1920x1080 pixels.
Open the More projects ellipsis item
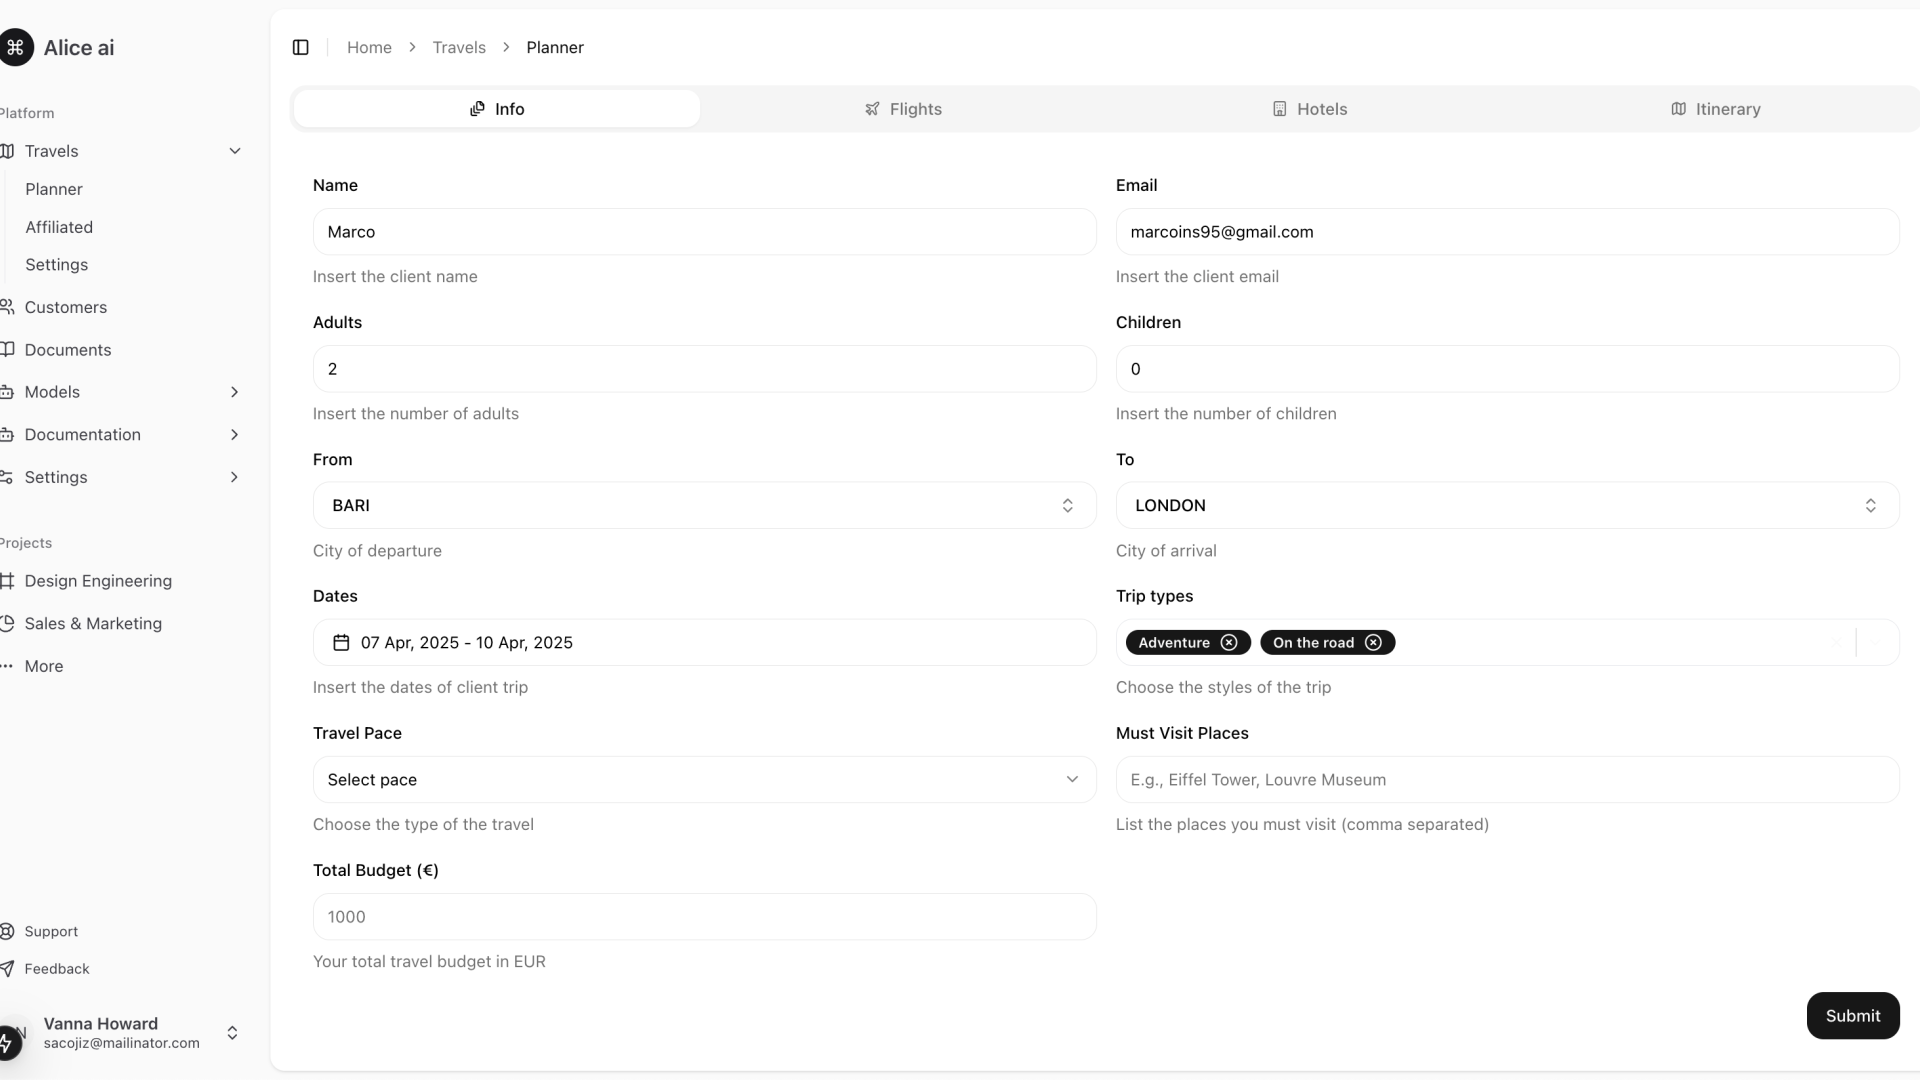click(x=43, y=666)
